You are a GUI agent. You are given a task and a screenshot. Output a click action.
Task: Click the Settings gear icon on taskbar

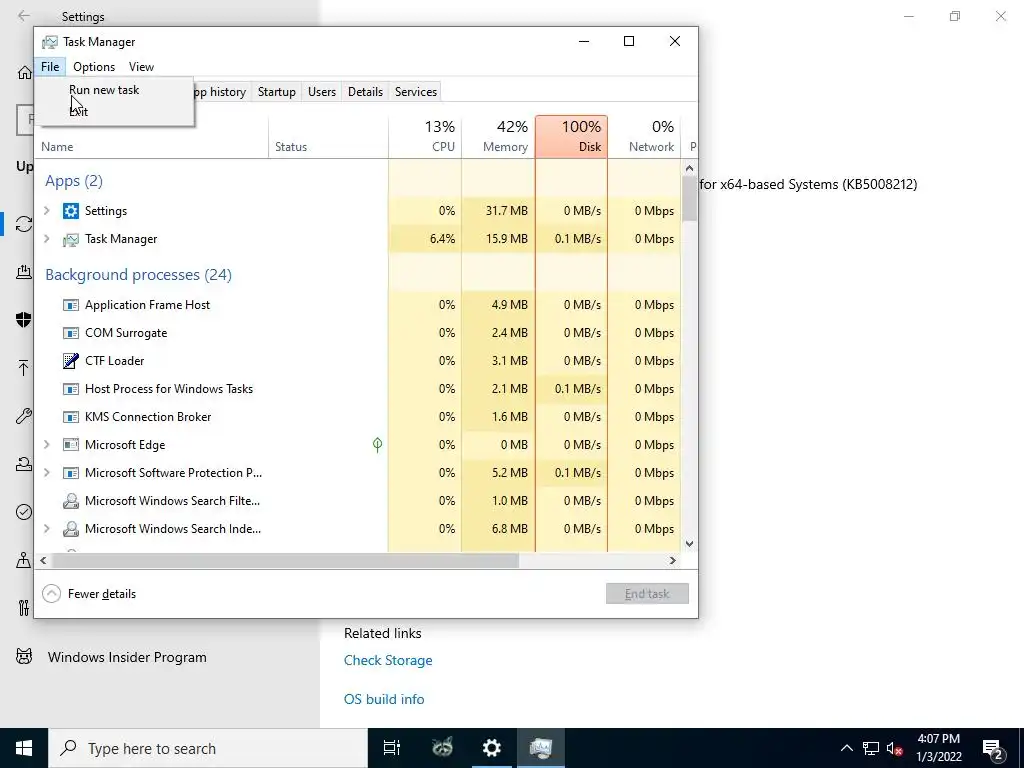point(491,748)
